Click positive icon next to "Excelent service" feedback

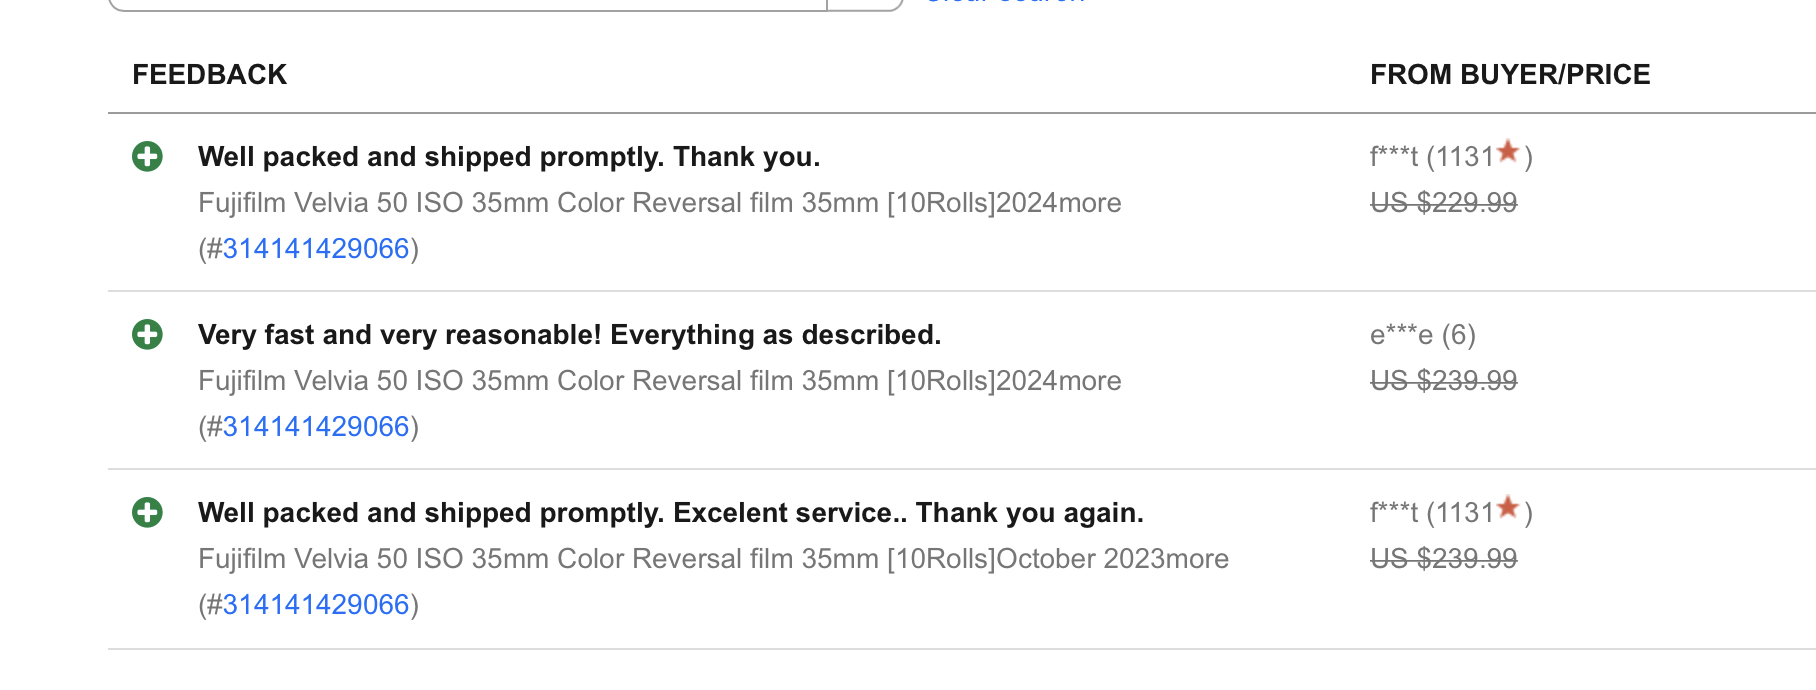[x=147, y=513]
